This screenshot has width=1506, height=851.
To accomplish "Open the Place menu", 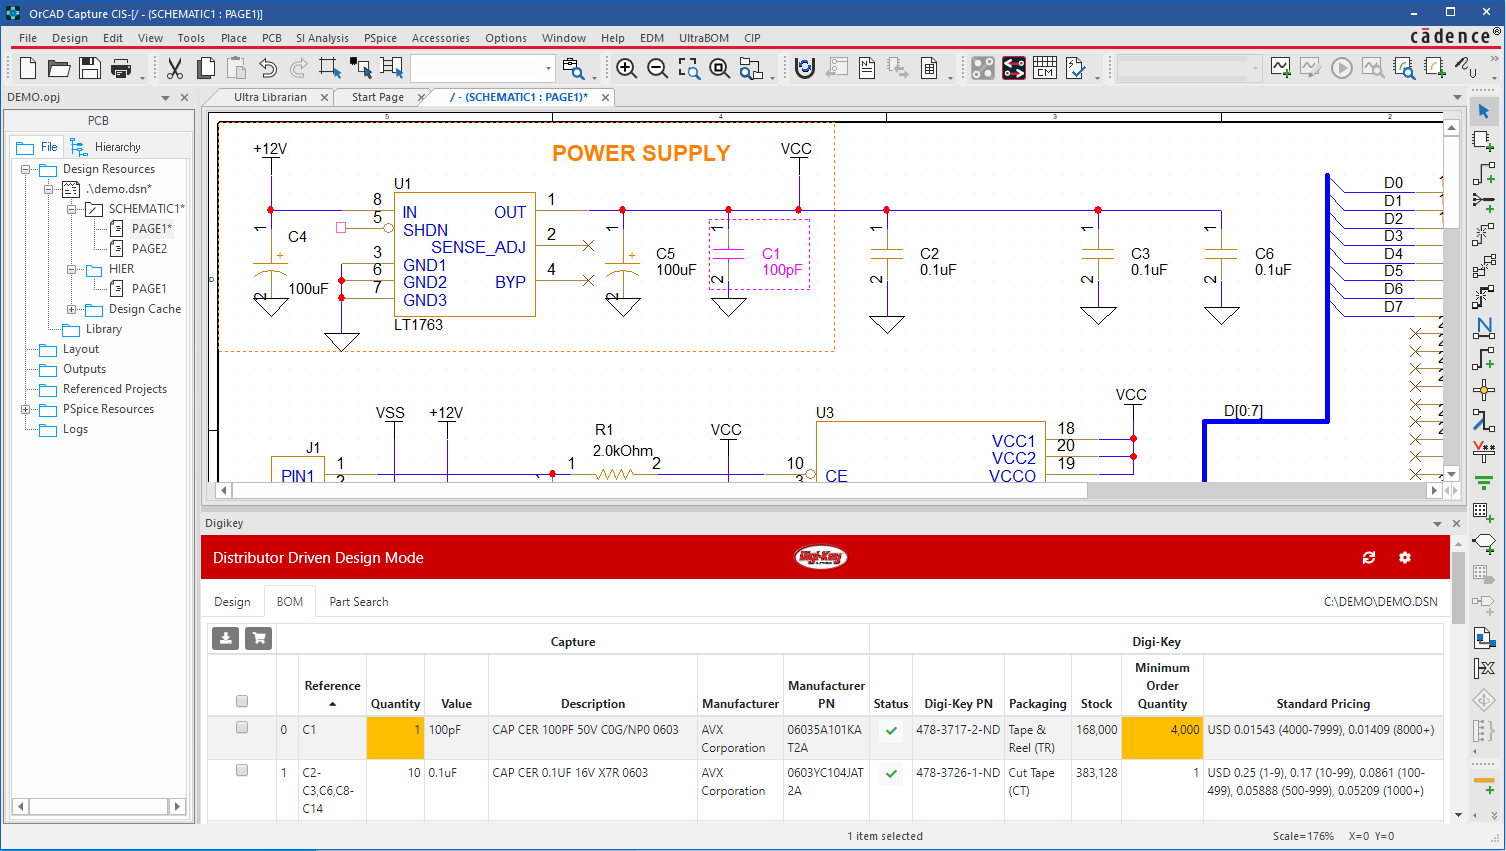I will click(234, 38).
